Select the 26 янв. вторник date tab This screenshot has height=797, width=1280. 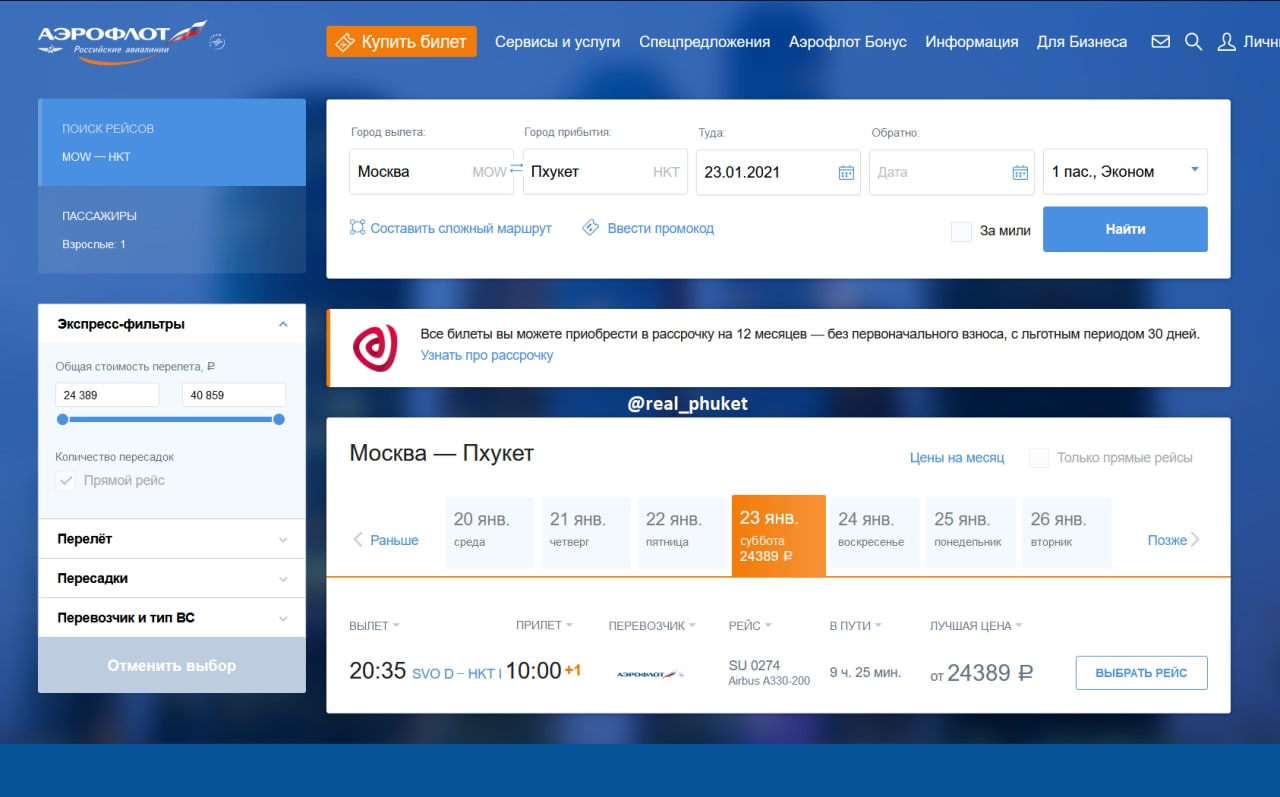pos(1067,532)
